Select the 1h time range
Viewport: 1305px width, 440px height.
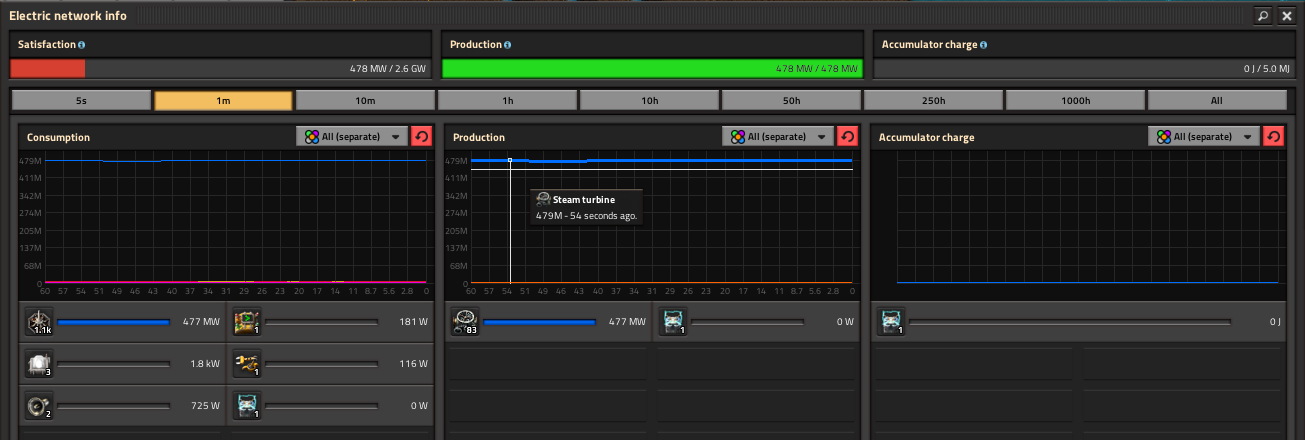507,101
